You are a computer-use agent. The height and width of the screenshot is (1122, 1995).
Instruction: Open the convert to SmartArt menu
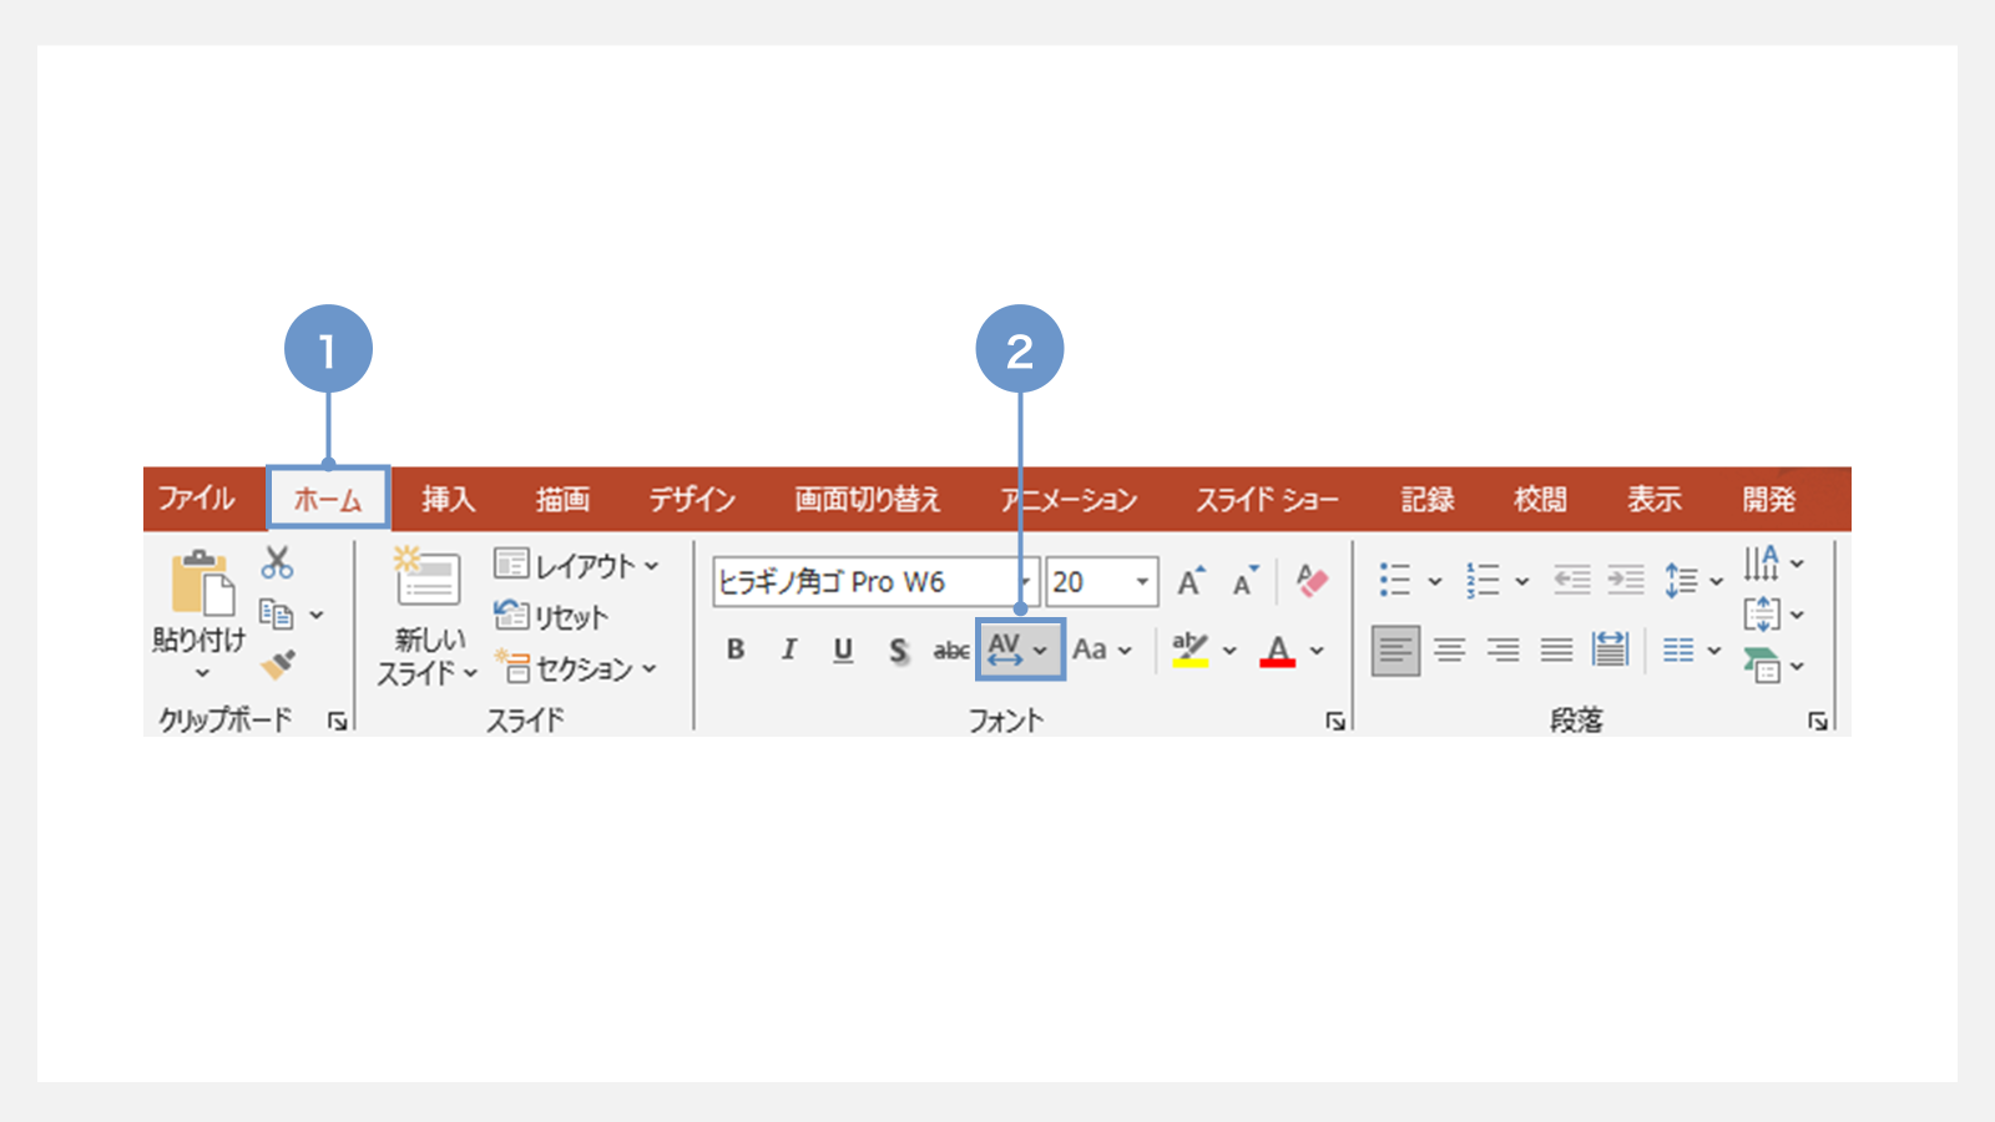pyautogui.click(x=1773, y=665)
